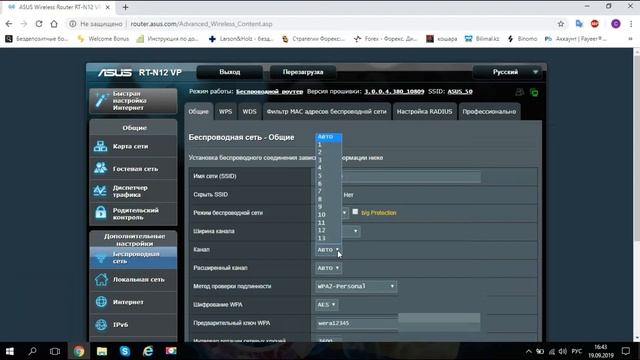Open the Канал Авто dropdown
The width and height of the screenshot is (640, 360).
click(x=328, y=249)
